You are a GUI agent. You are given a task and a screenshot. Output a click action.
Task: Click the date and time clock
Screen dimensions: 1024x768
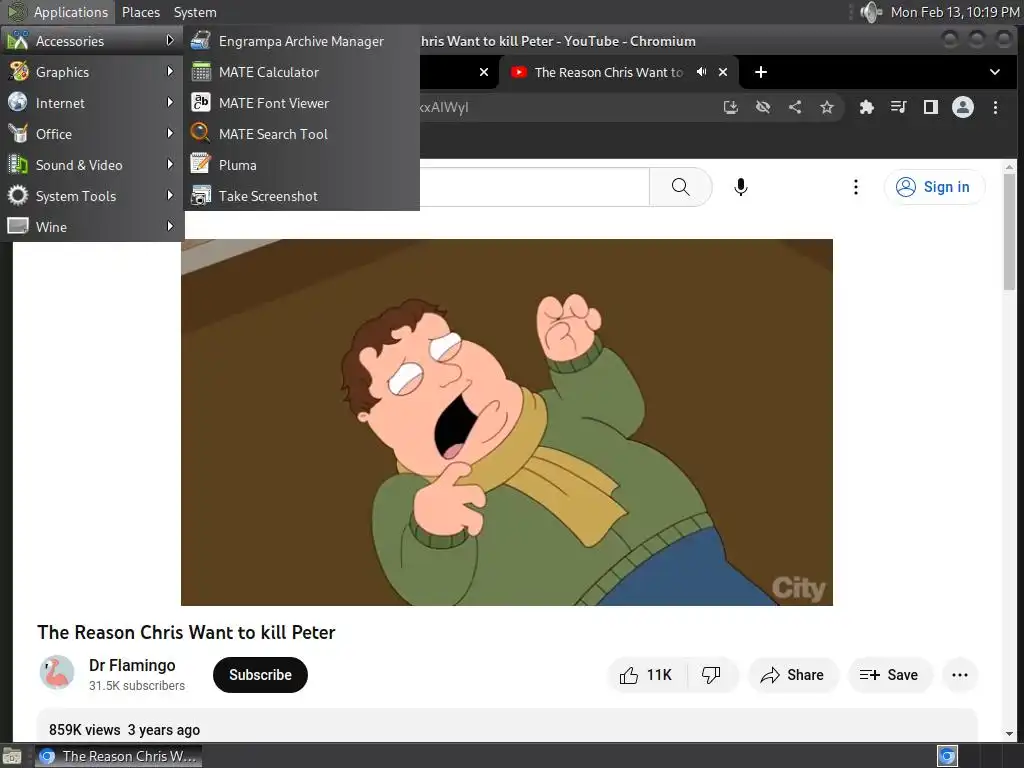[954, 12]
